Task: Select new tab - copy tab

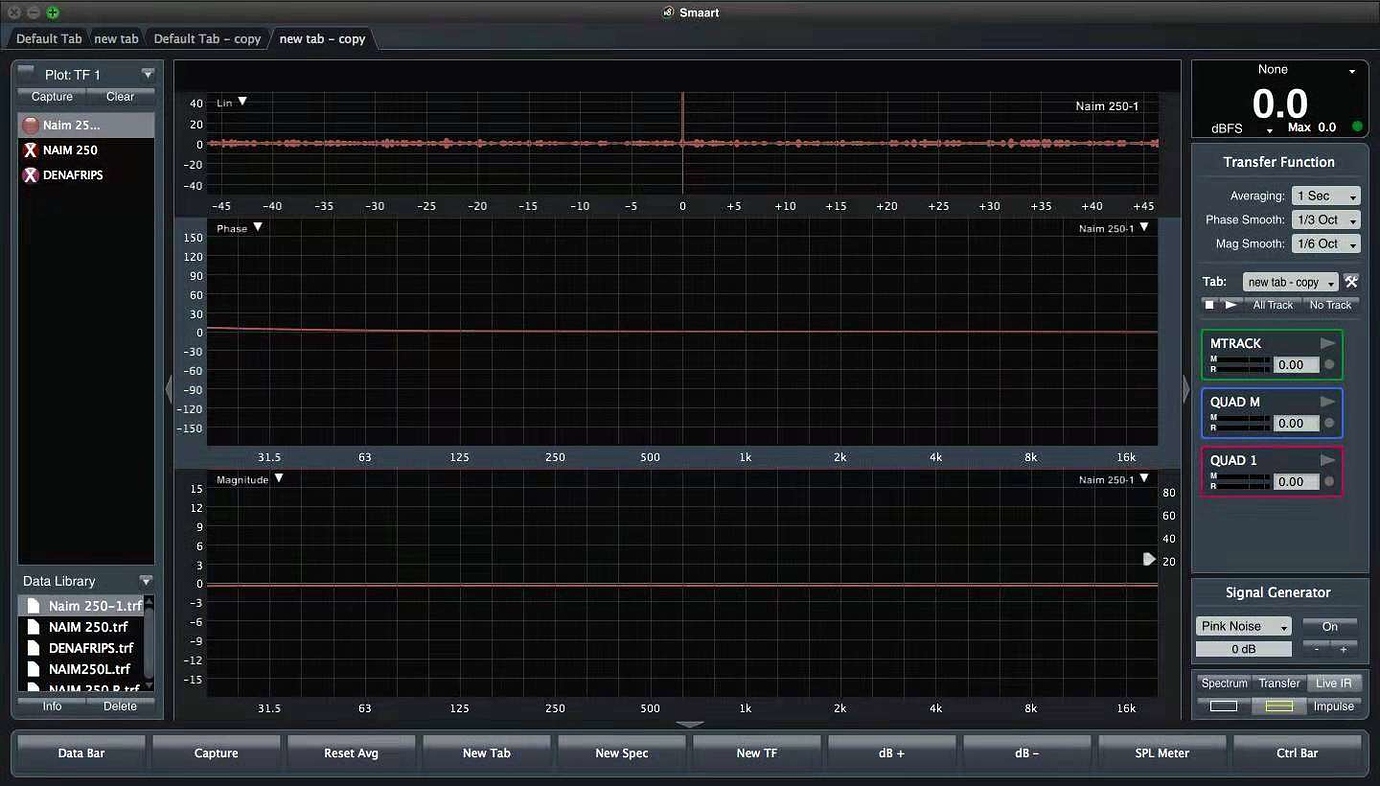Action: click(x=322, y=39)
